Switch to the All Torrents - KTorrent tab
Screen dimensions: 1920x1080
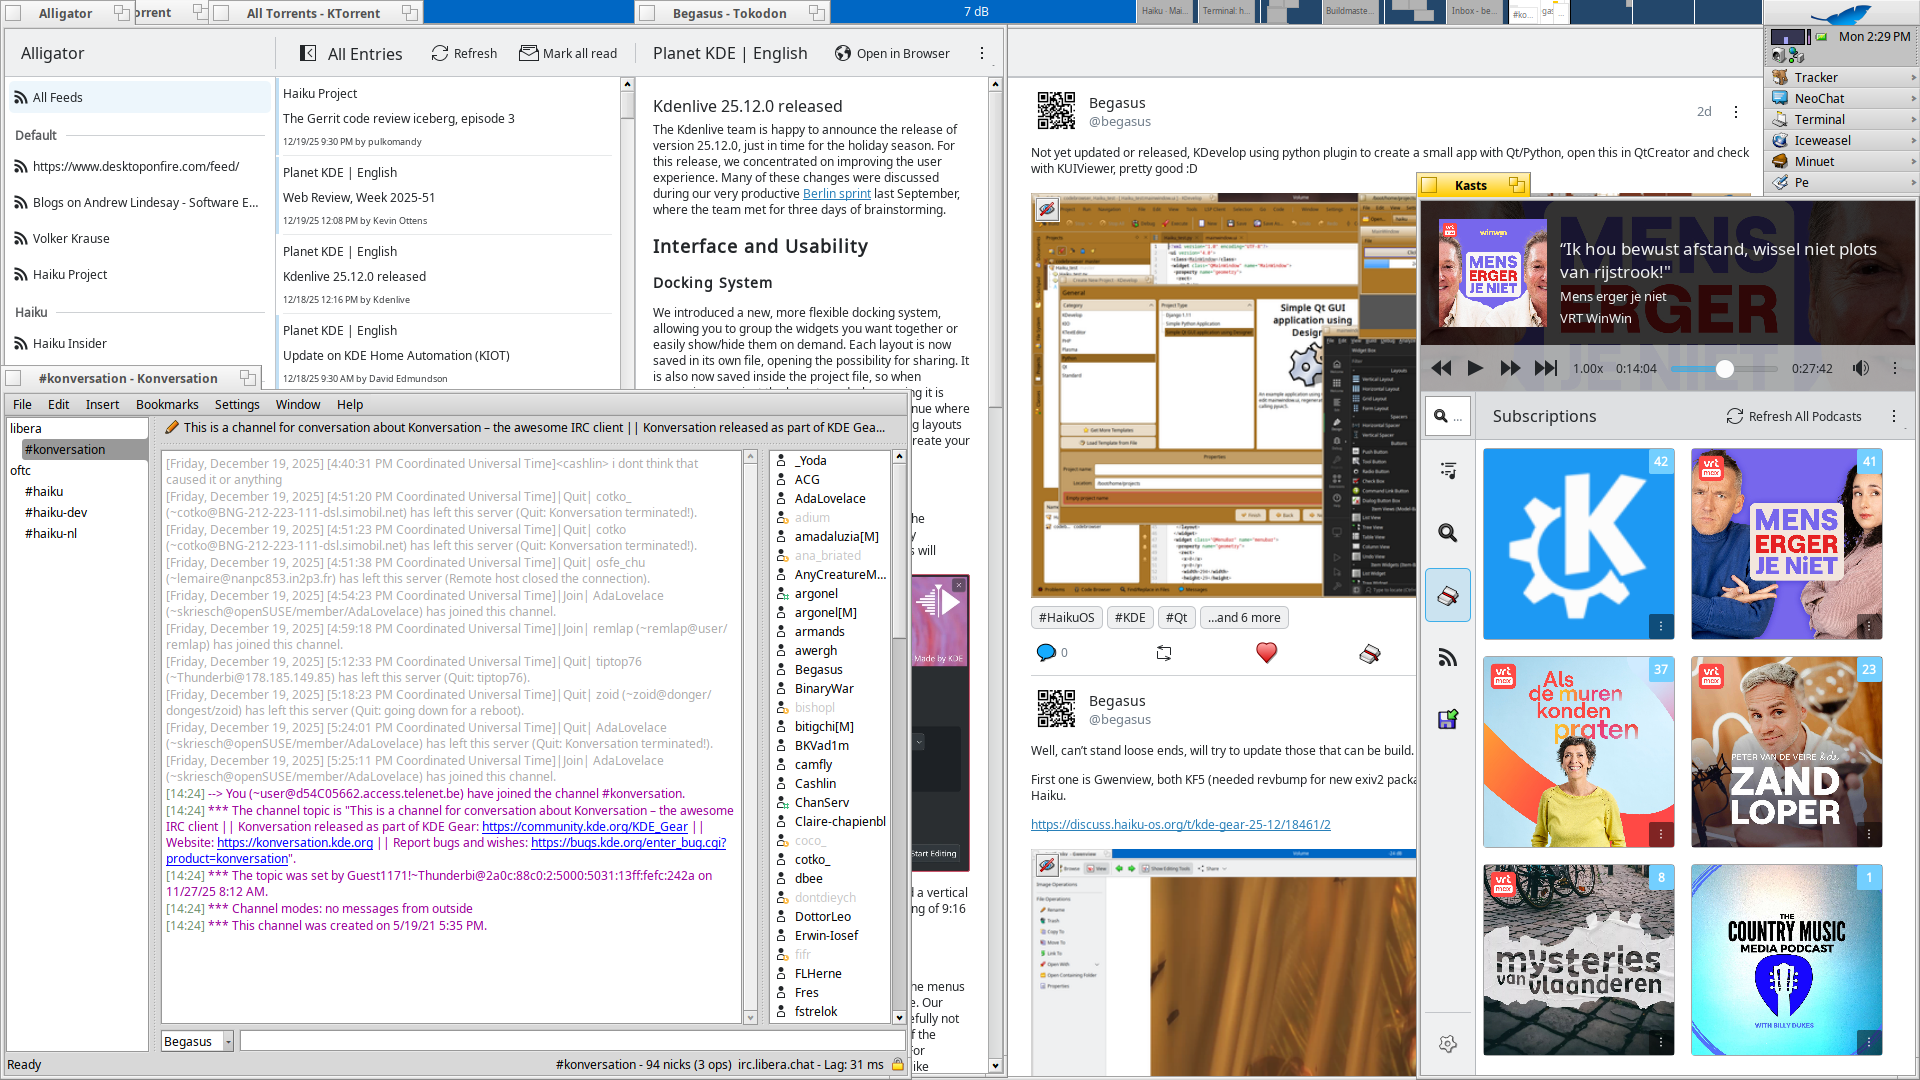(x=313, y=13)
